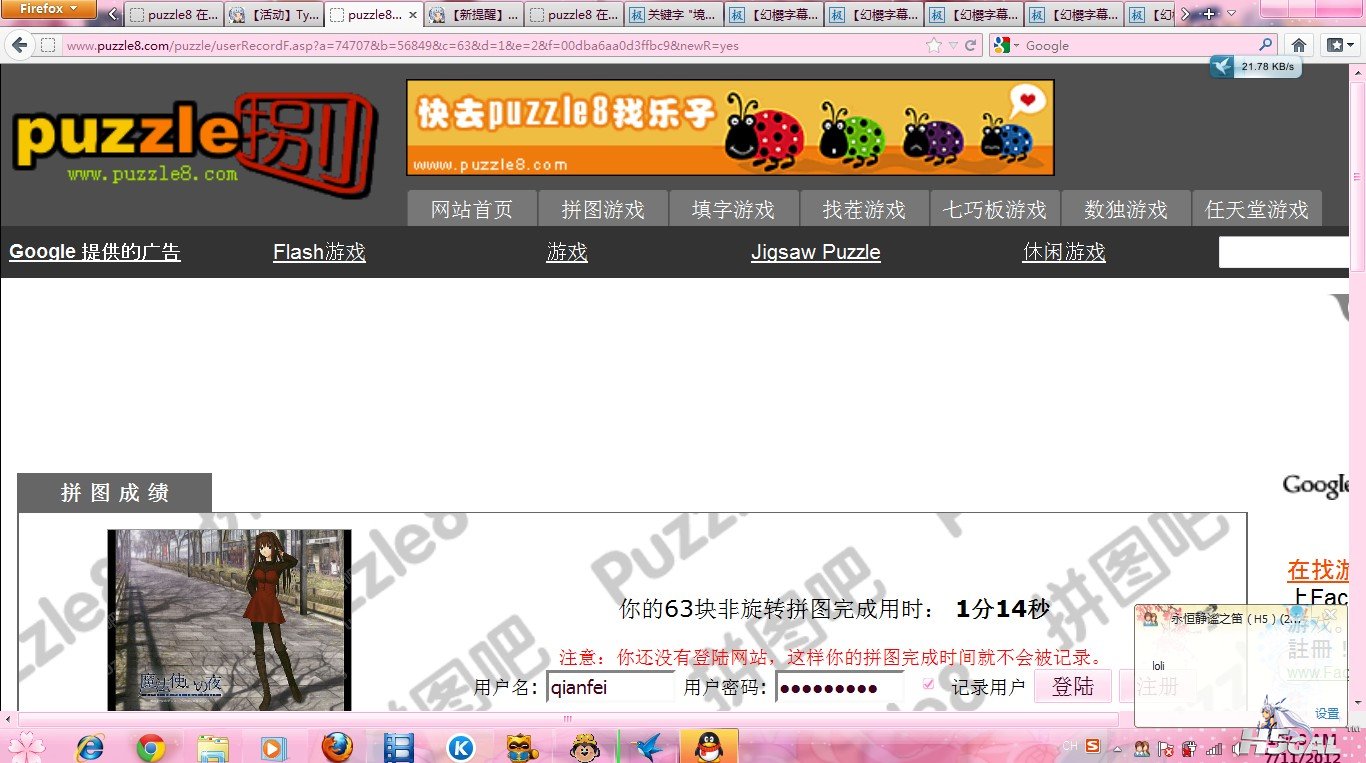The height and width of the screenshot is (763, 1366).
Task: Open the Firefox menu dropdown
Action: (49, 9)
